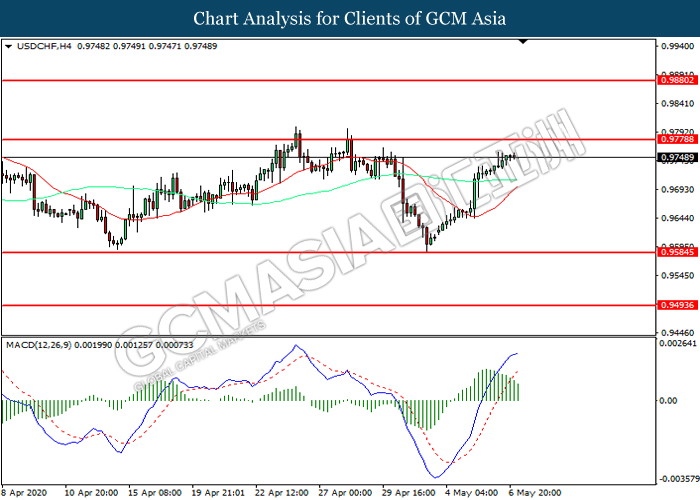Click the chart shift marker triangle at top
Screen dimensions: 700x500
pyautogui.click(x=523, y=42)
